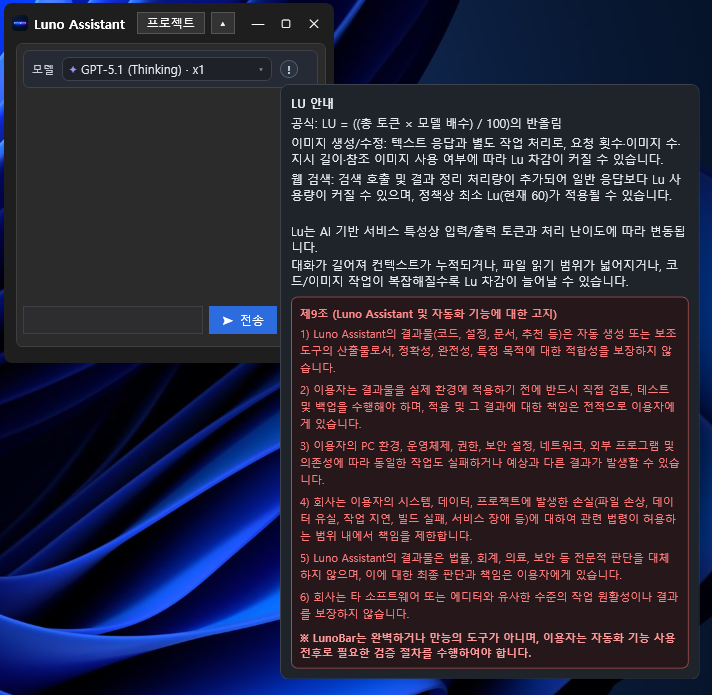Click the LU 안내 heading
712x695 pixels.
click(312, 104)
